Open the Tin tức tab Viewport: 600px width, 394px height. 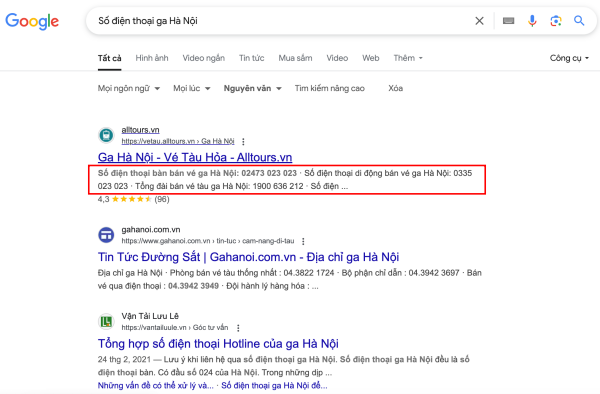coord(251,58)
